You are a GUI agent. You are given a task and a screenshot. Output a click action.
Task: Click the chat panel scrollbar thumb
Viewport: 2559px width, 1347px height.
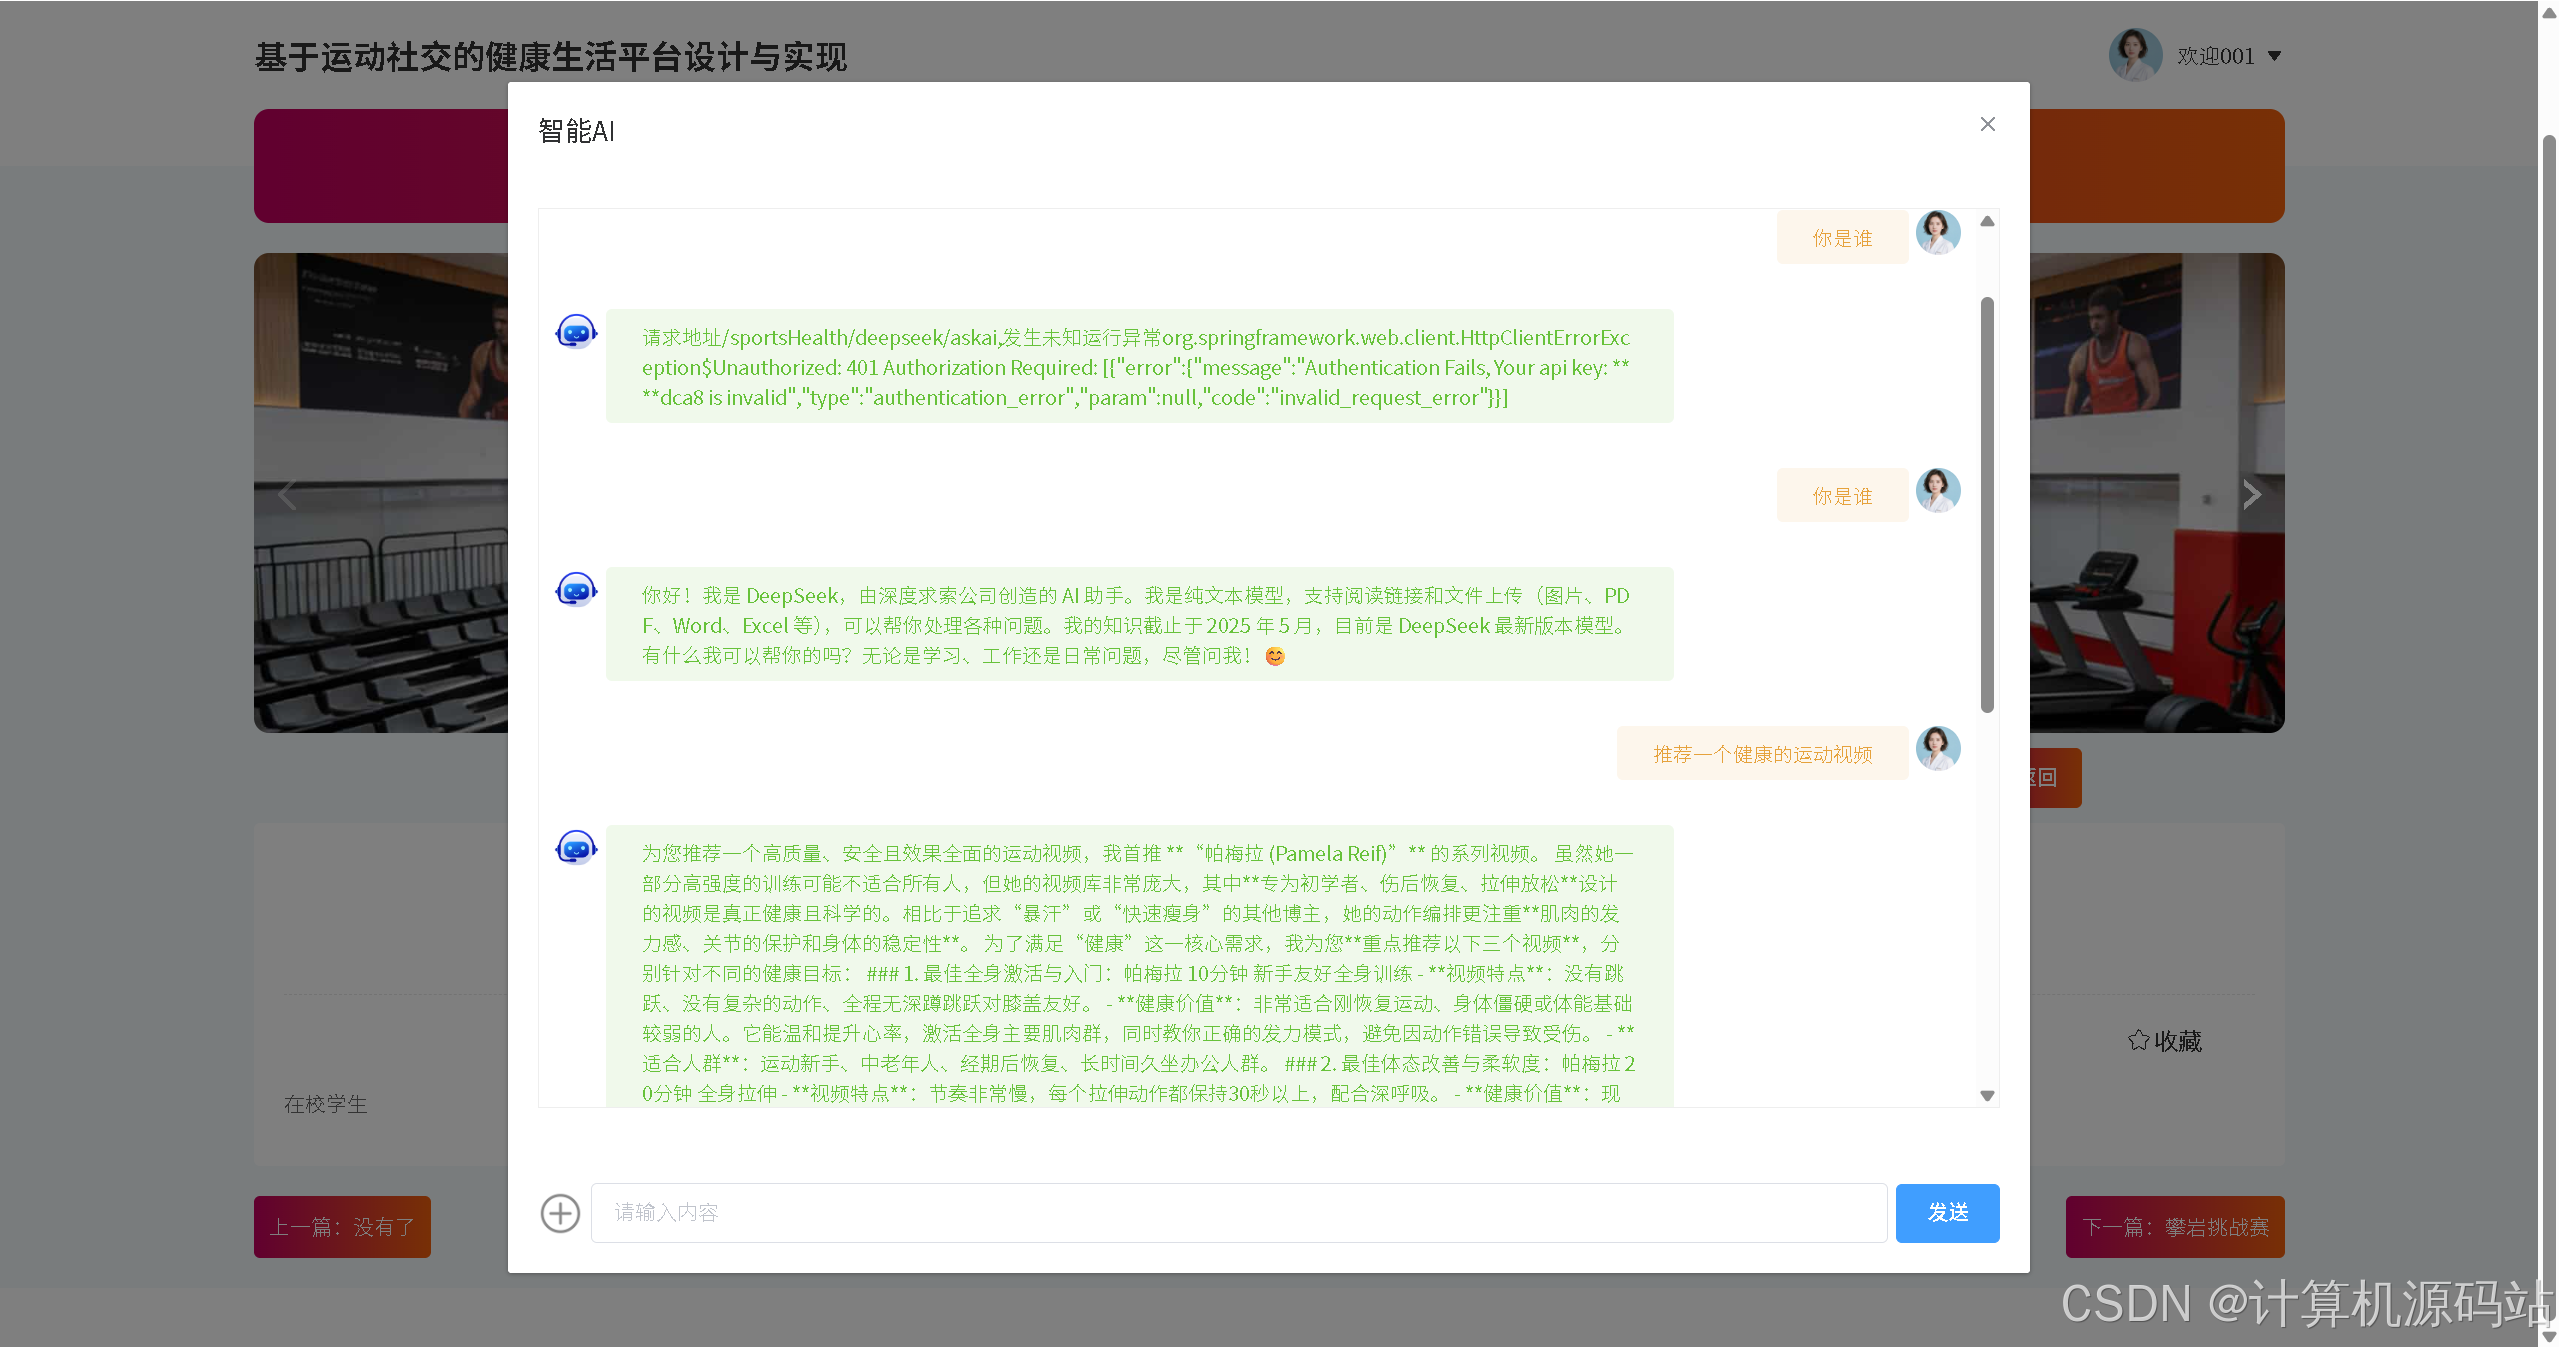1987,505
